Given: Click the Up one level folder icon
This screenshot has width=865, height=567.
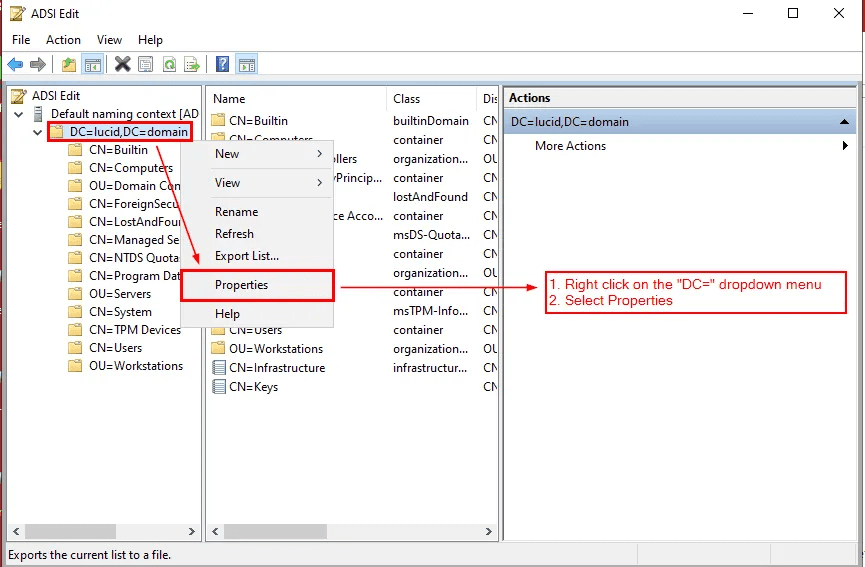Looking at the screenshot, I should tap(68, 65).
